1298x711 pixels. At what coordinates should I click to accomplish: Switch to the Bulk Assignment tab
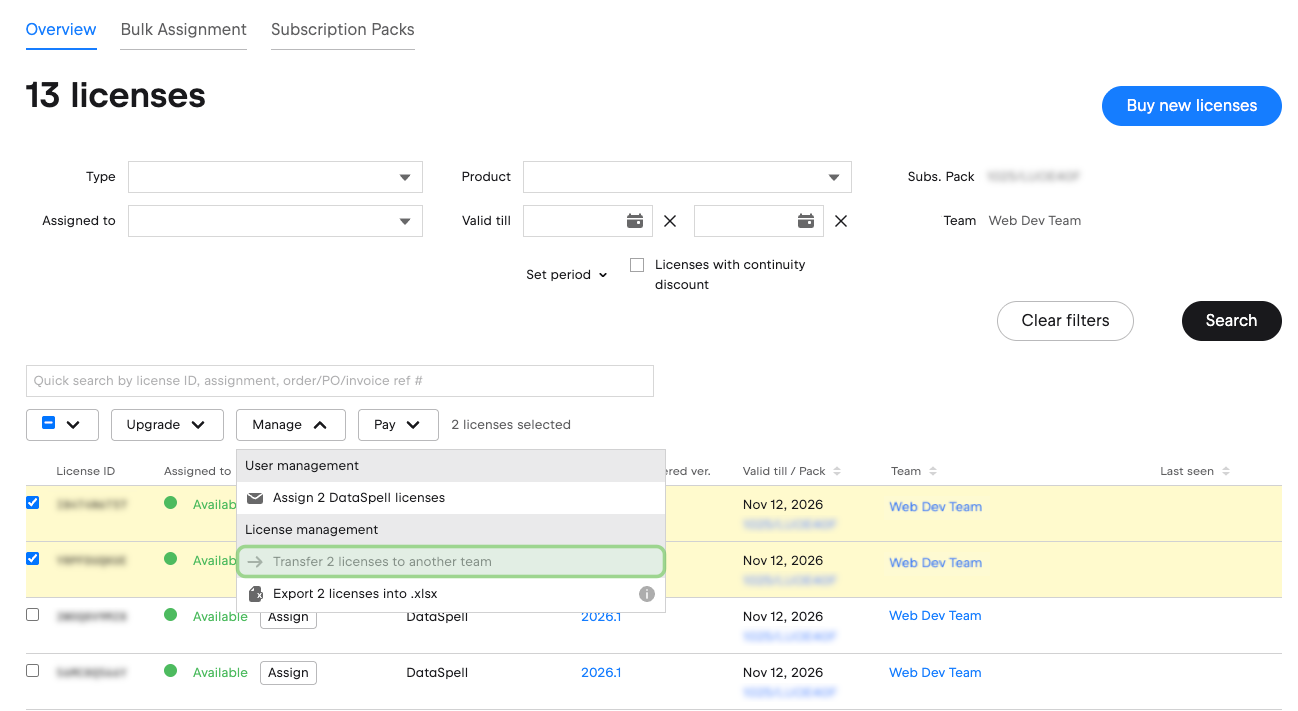pyautogui.click(x=184, y=29)
